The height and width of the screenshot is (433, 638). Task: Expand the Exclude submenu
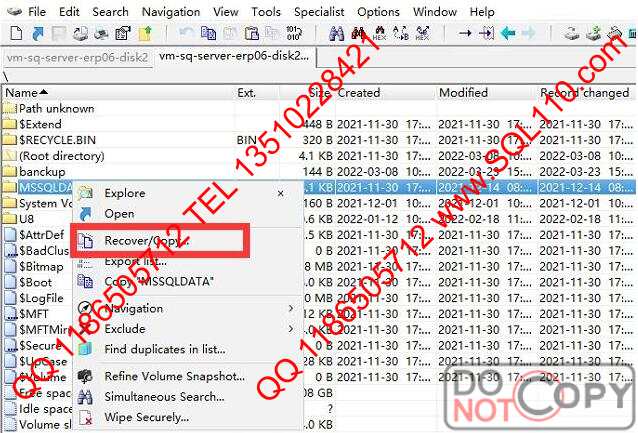click(x=125, y=328)
